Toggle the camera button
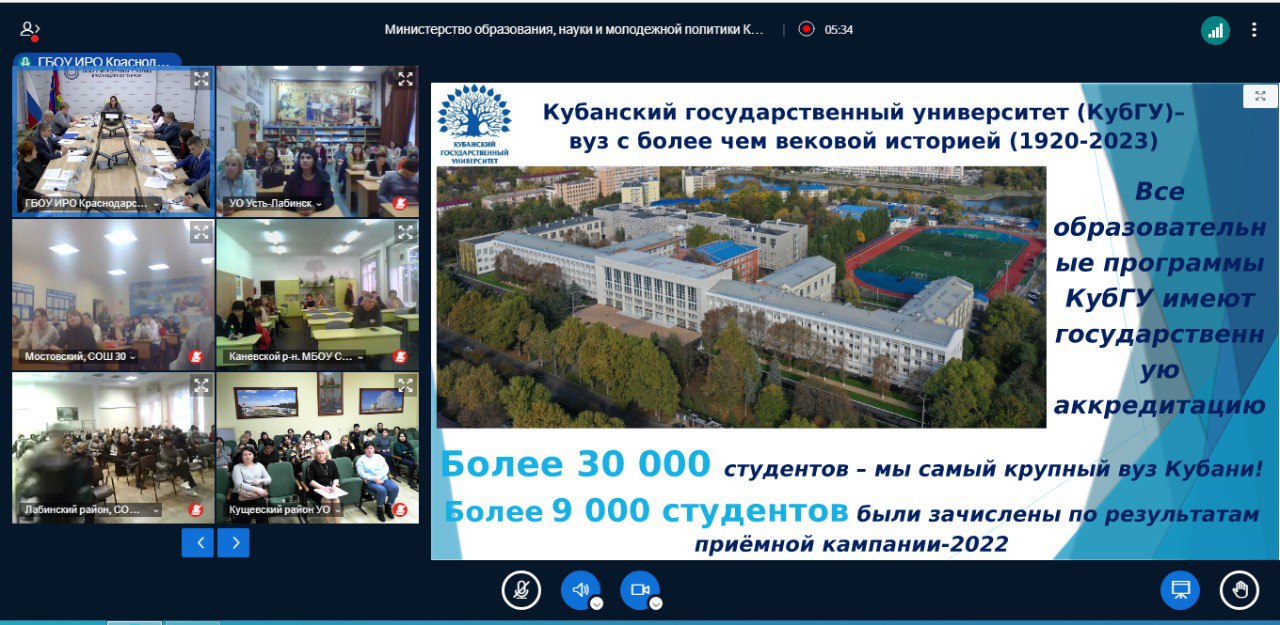The image size is (1280, 625). point(640,590)
